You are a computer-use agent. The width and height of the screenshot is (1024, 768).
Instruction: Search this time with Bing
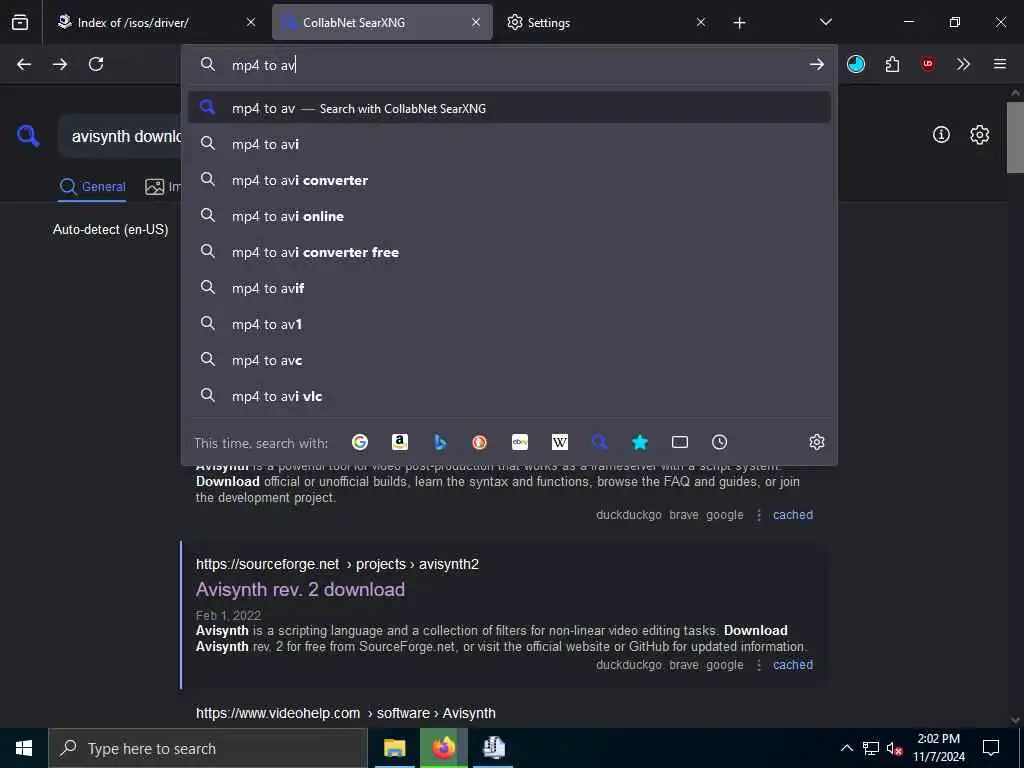(440, 442)
